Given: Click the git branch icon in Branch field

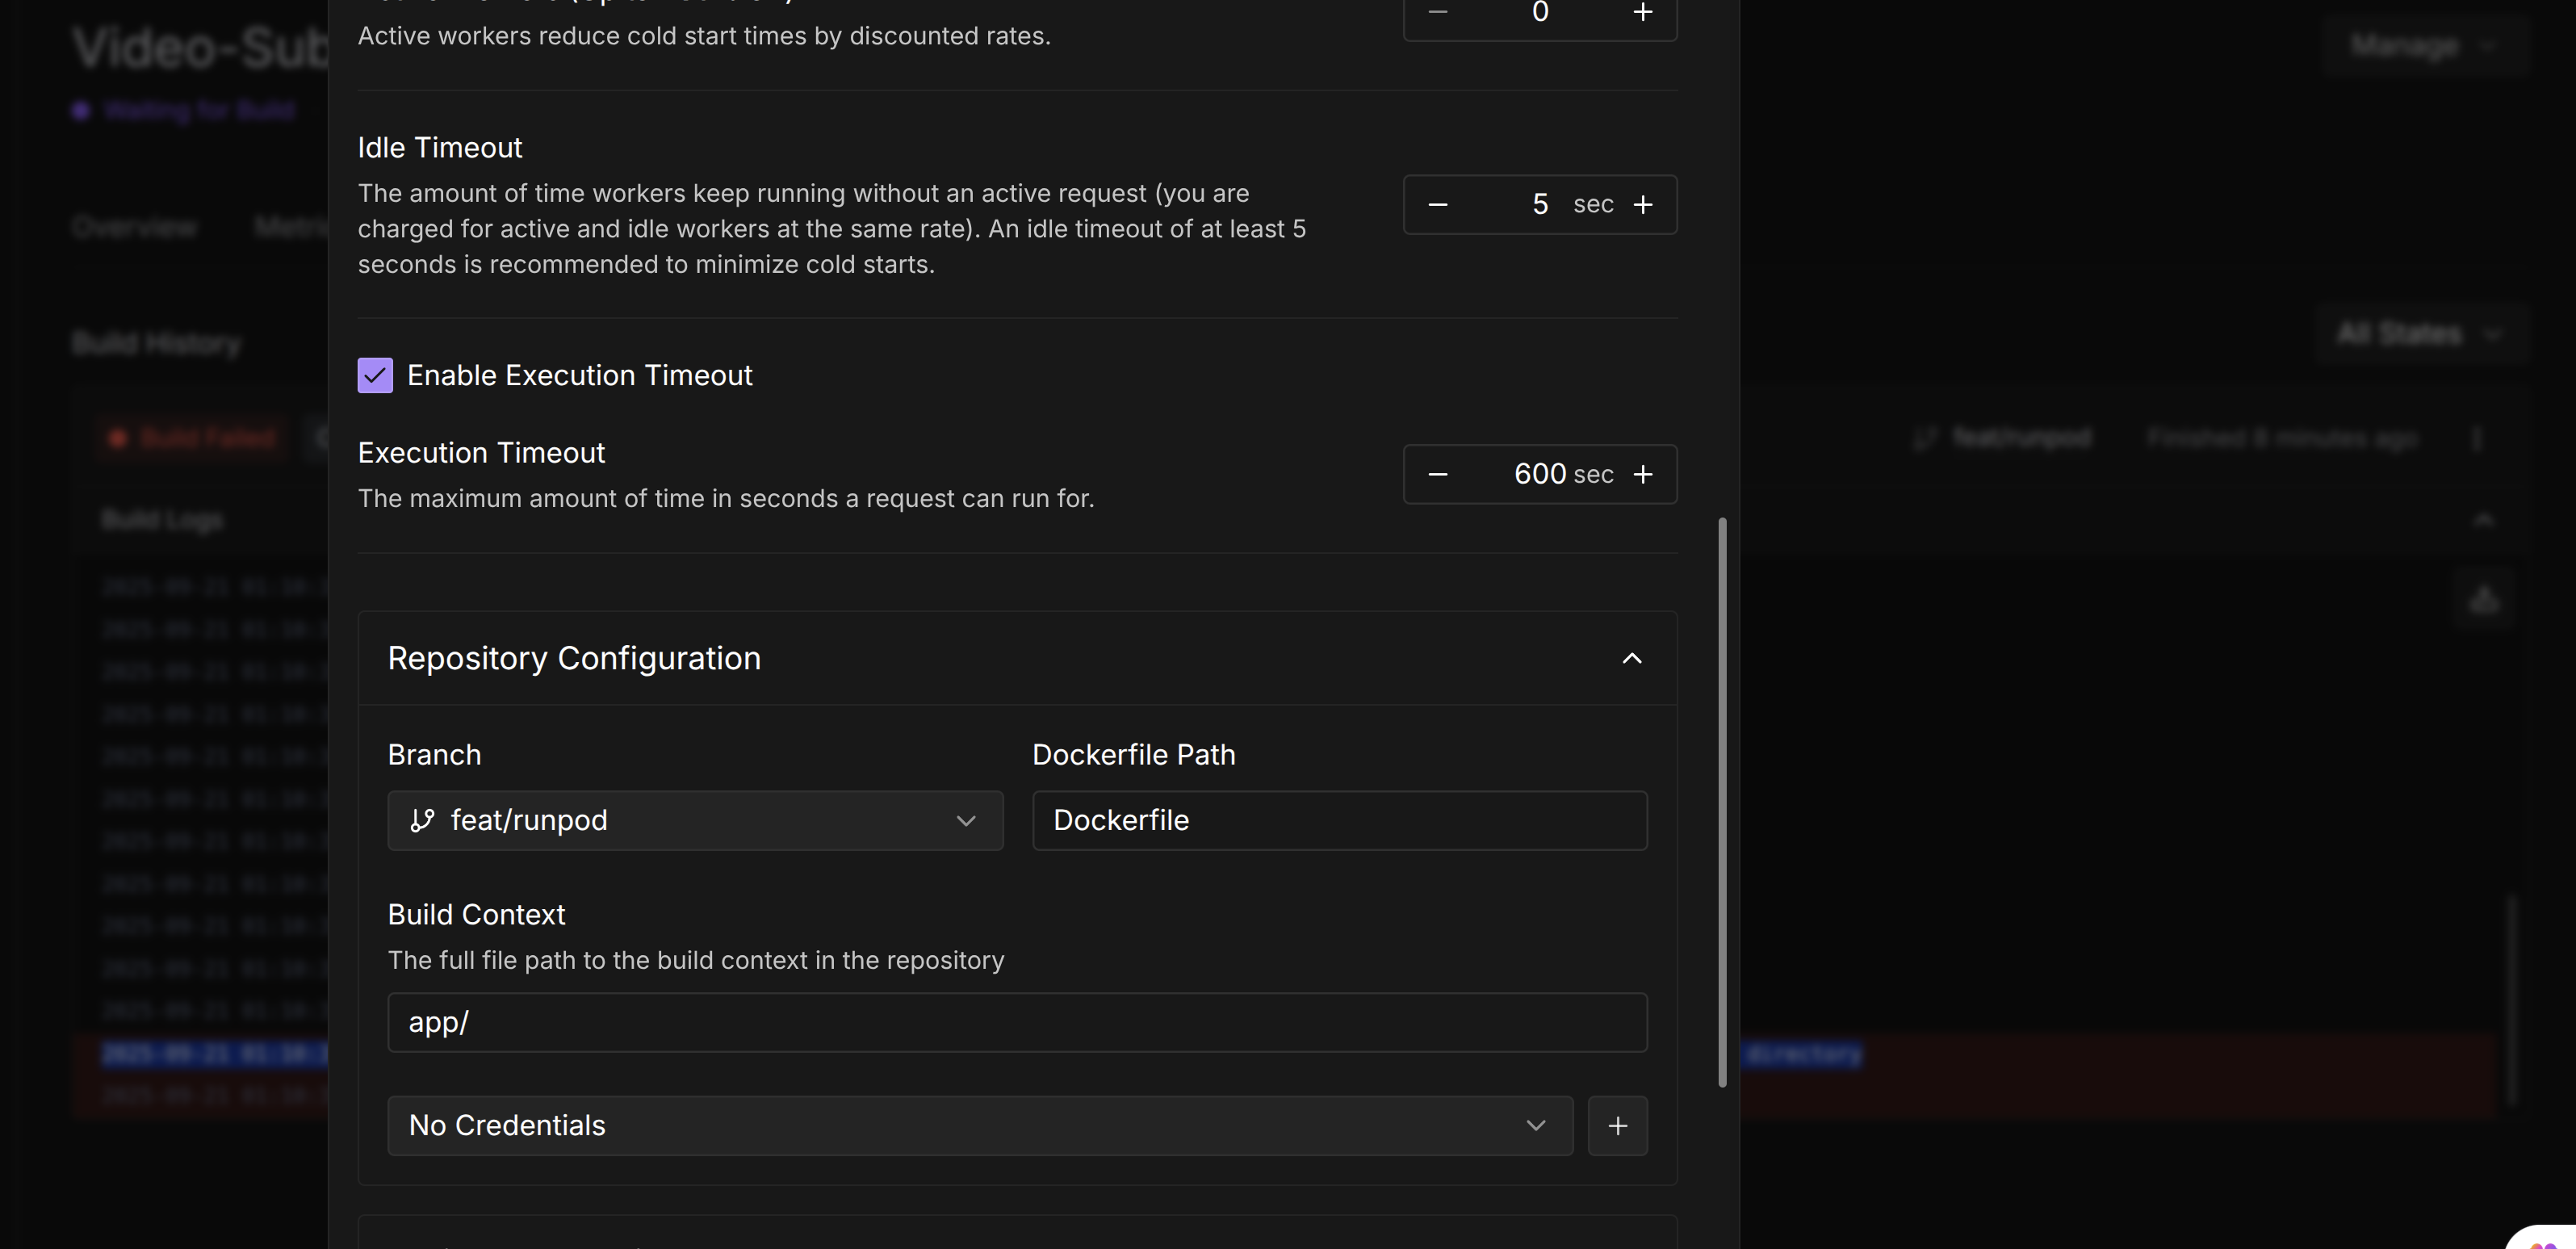Looking at the screenshot, I should click(x=422, y=820).
